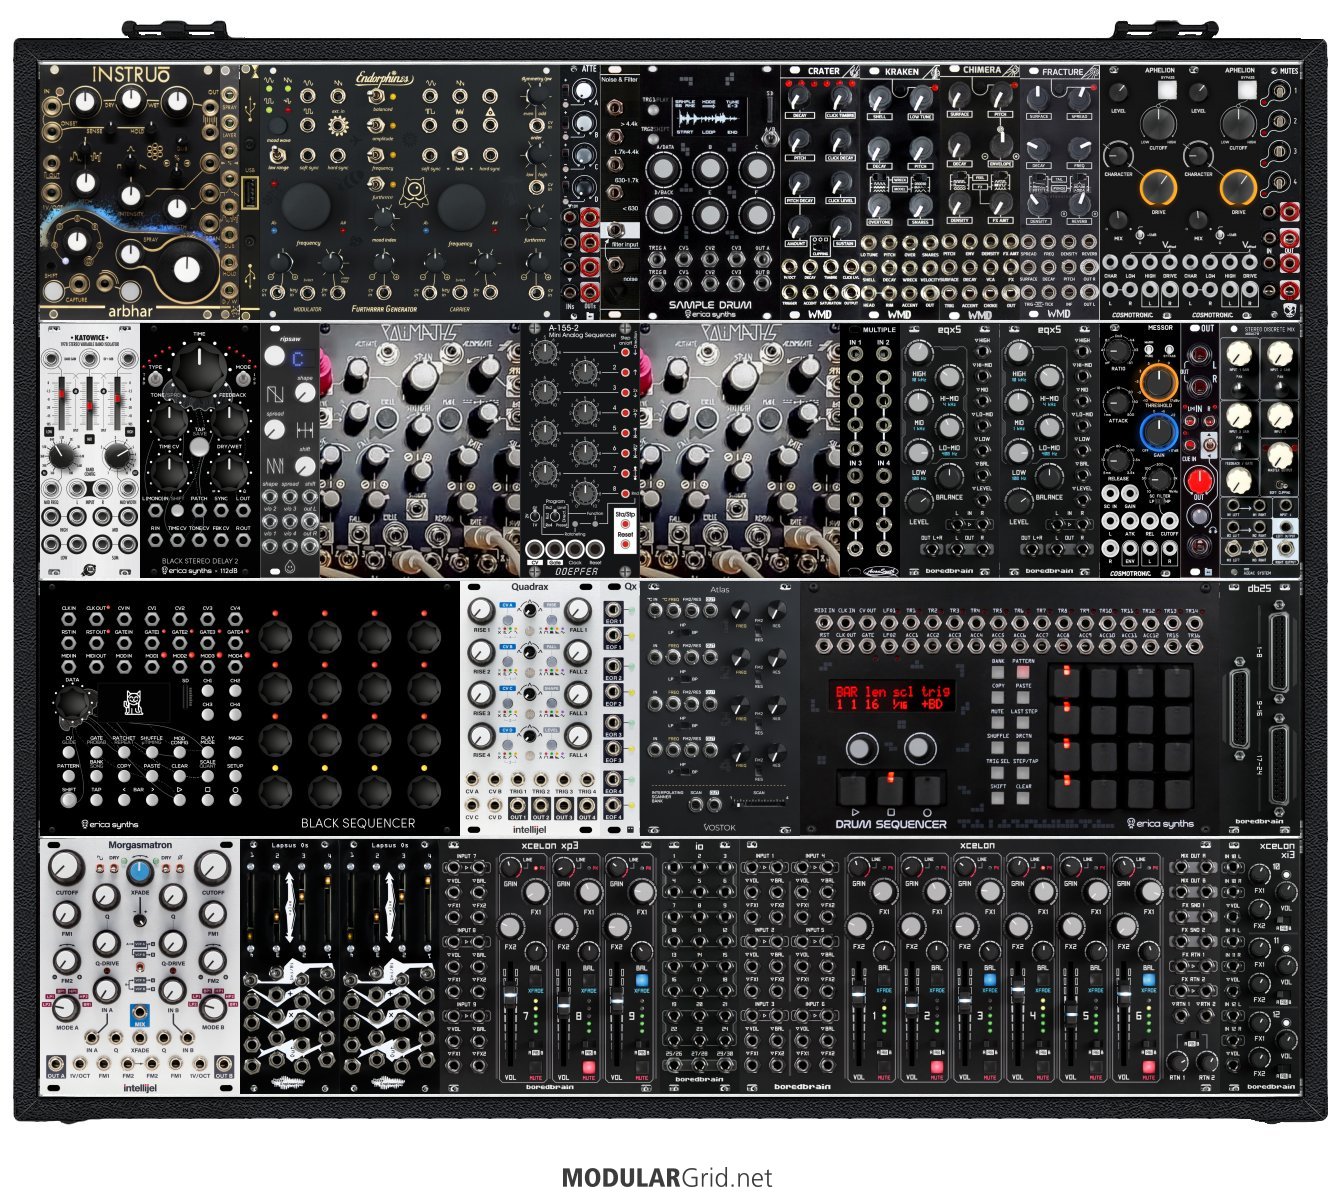The width and height of the screenshot is (1335, 1199).
Task: Click the WMD logo under Crater module
Action: 820,313
